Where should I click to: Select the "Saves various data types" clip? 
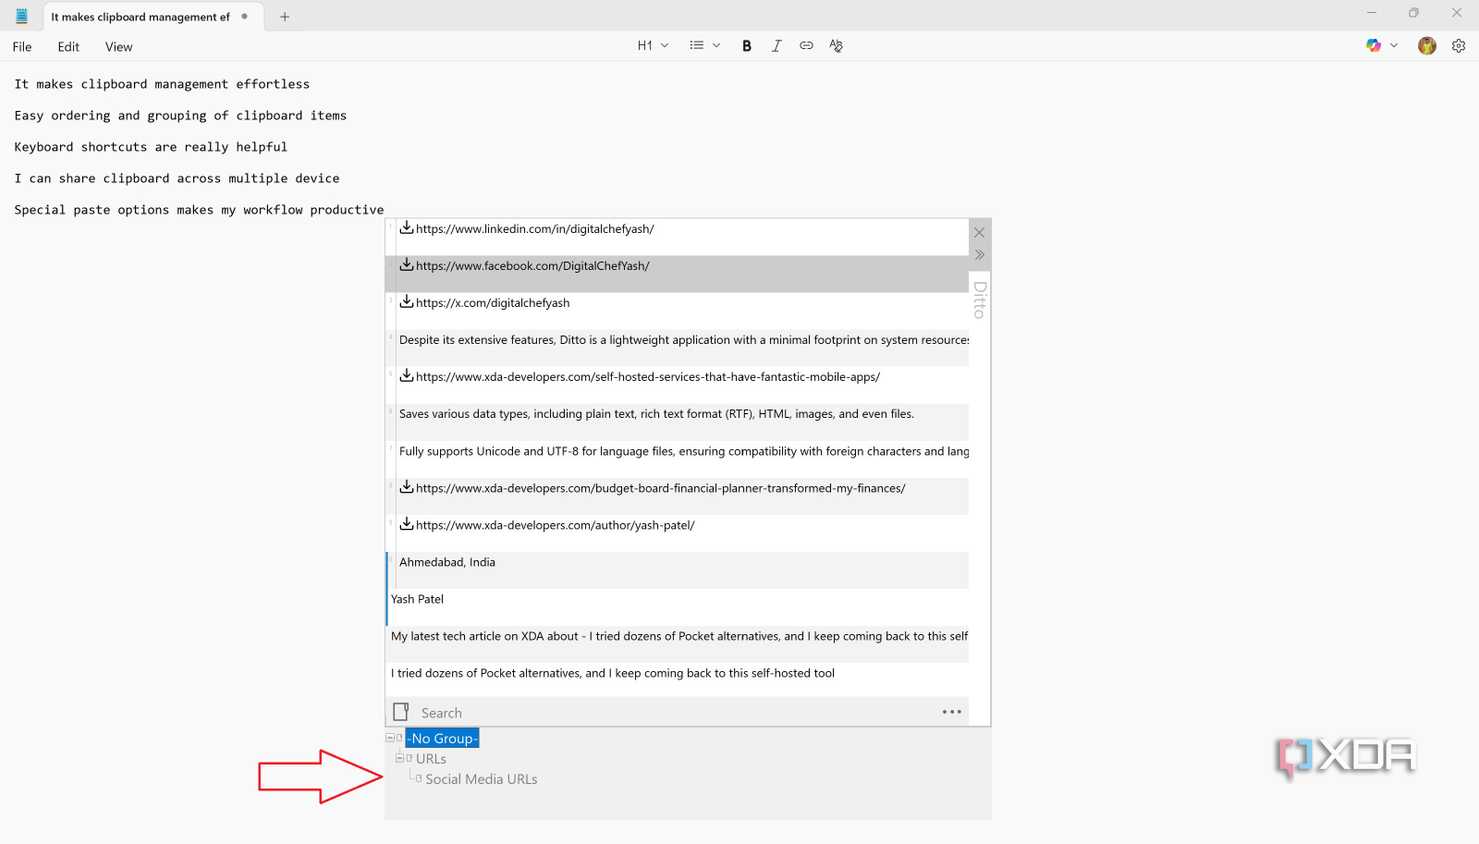tap(677, 422)
